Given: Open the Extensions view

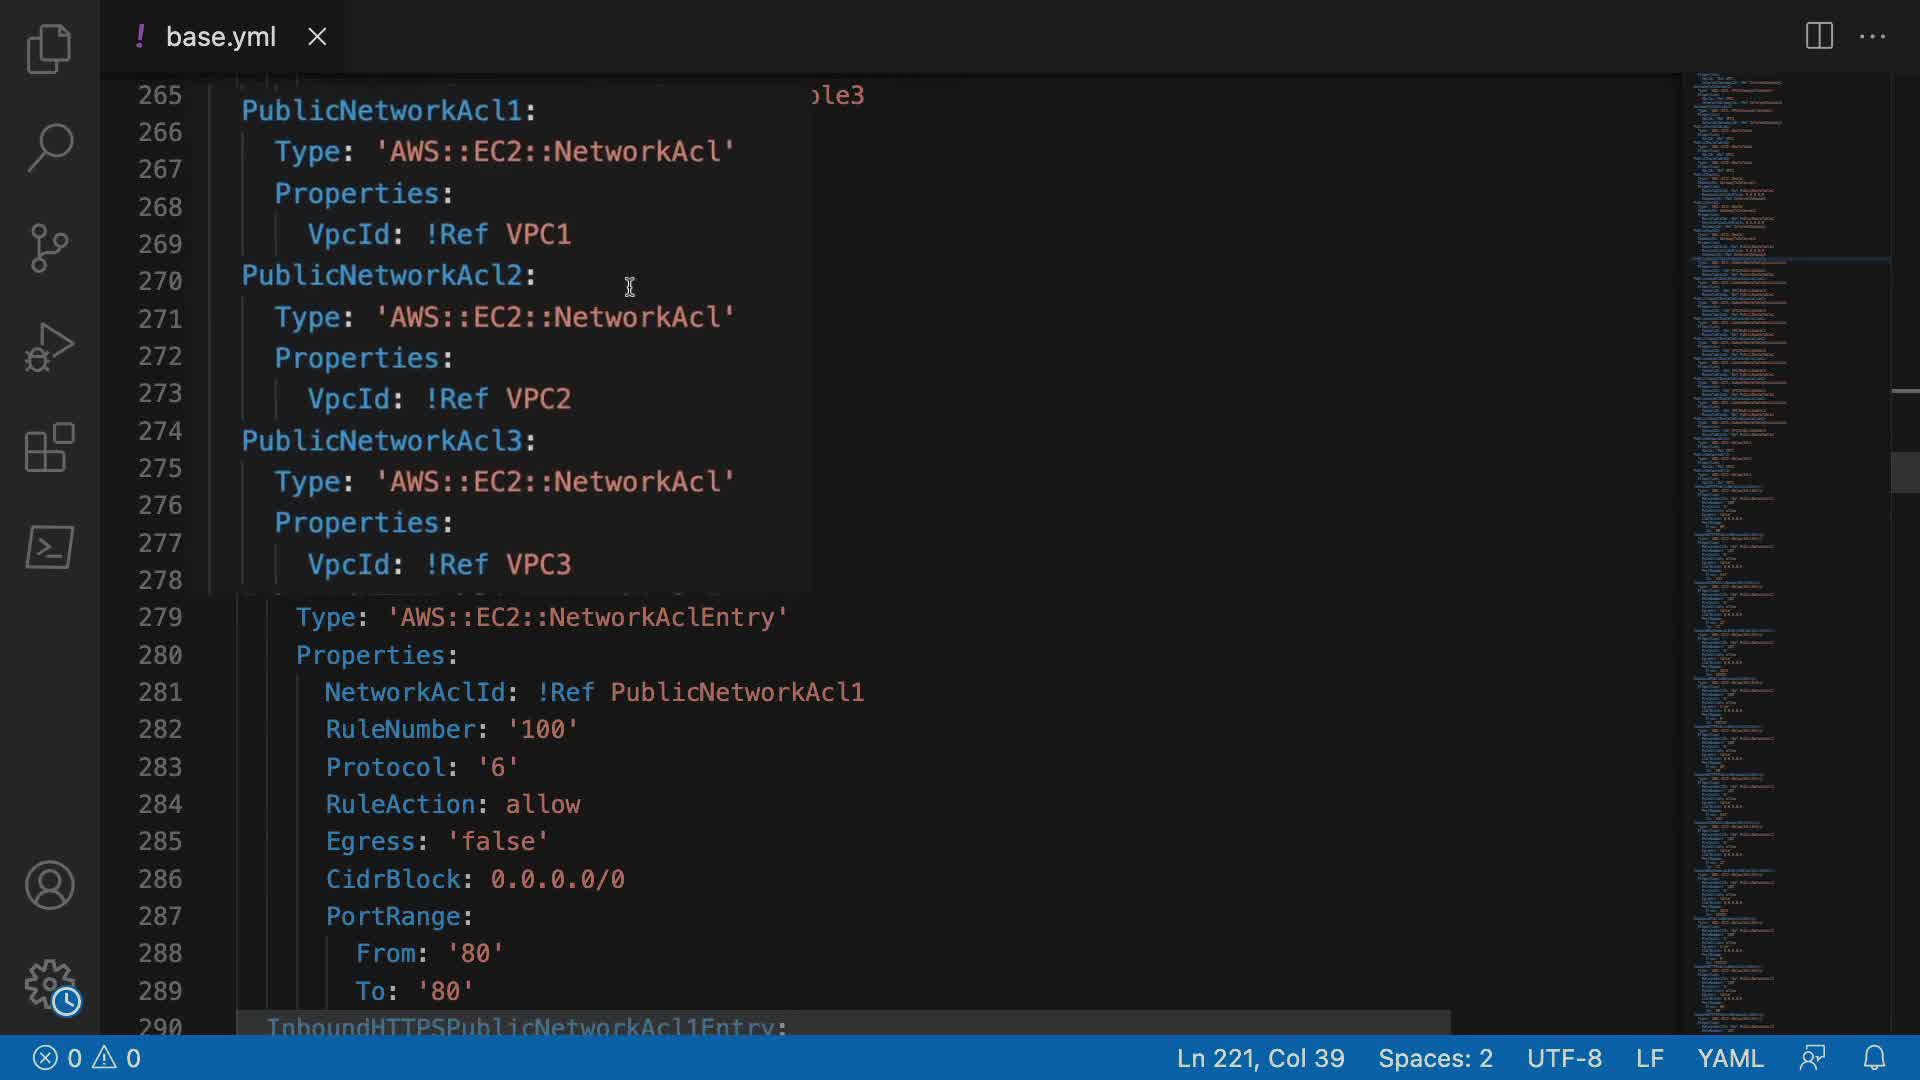Looking at the screenshot, I should click(x=49, y=447).
